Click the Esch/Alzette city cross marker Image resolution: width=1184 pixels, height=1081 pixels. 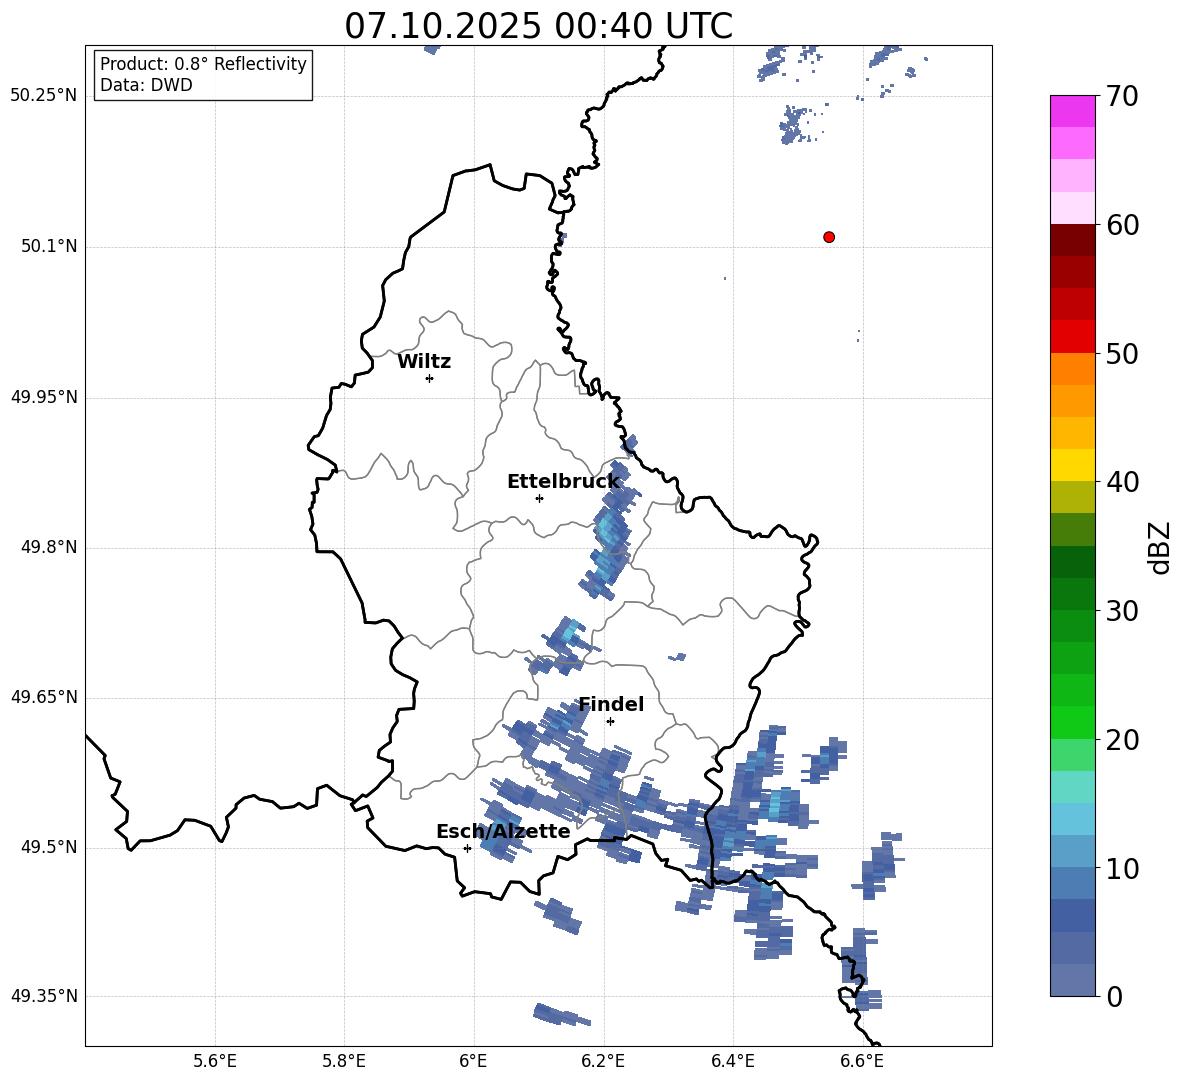click(x=467, y=848)
